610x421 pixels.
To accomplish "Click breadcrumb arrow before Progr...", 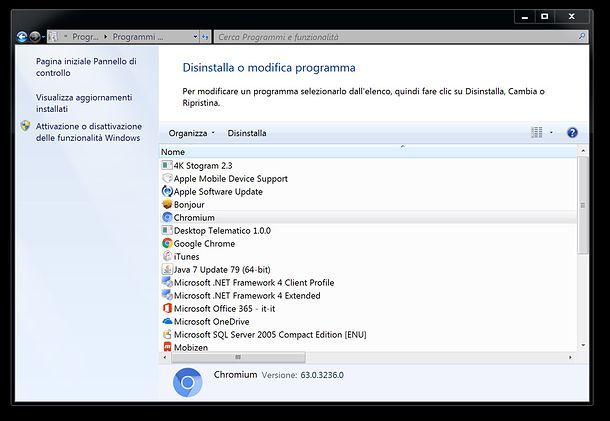I will pyautogui.click(x=65, y=37).
